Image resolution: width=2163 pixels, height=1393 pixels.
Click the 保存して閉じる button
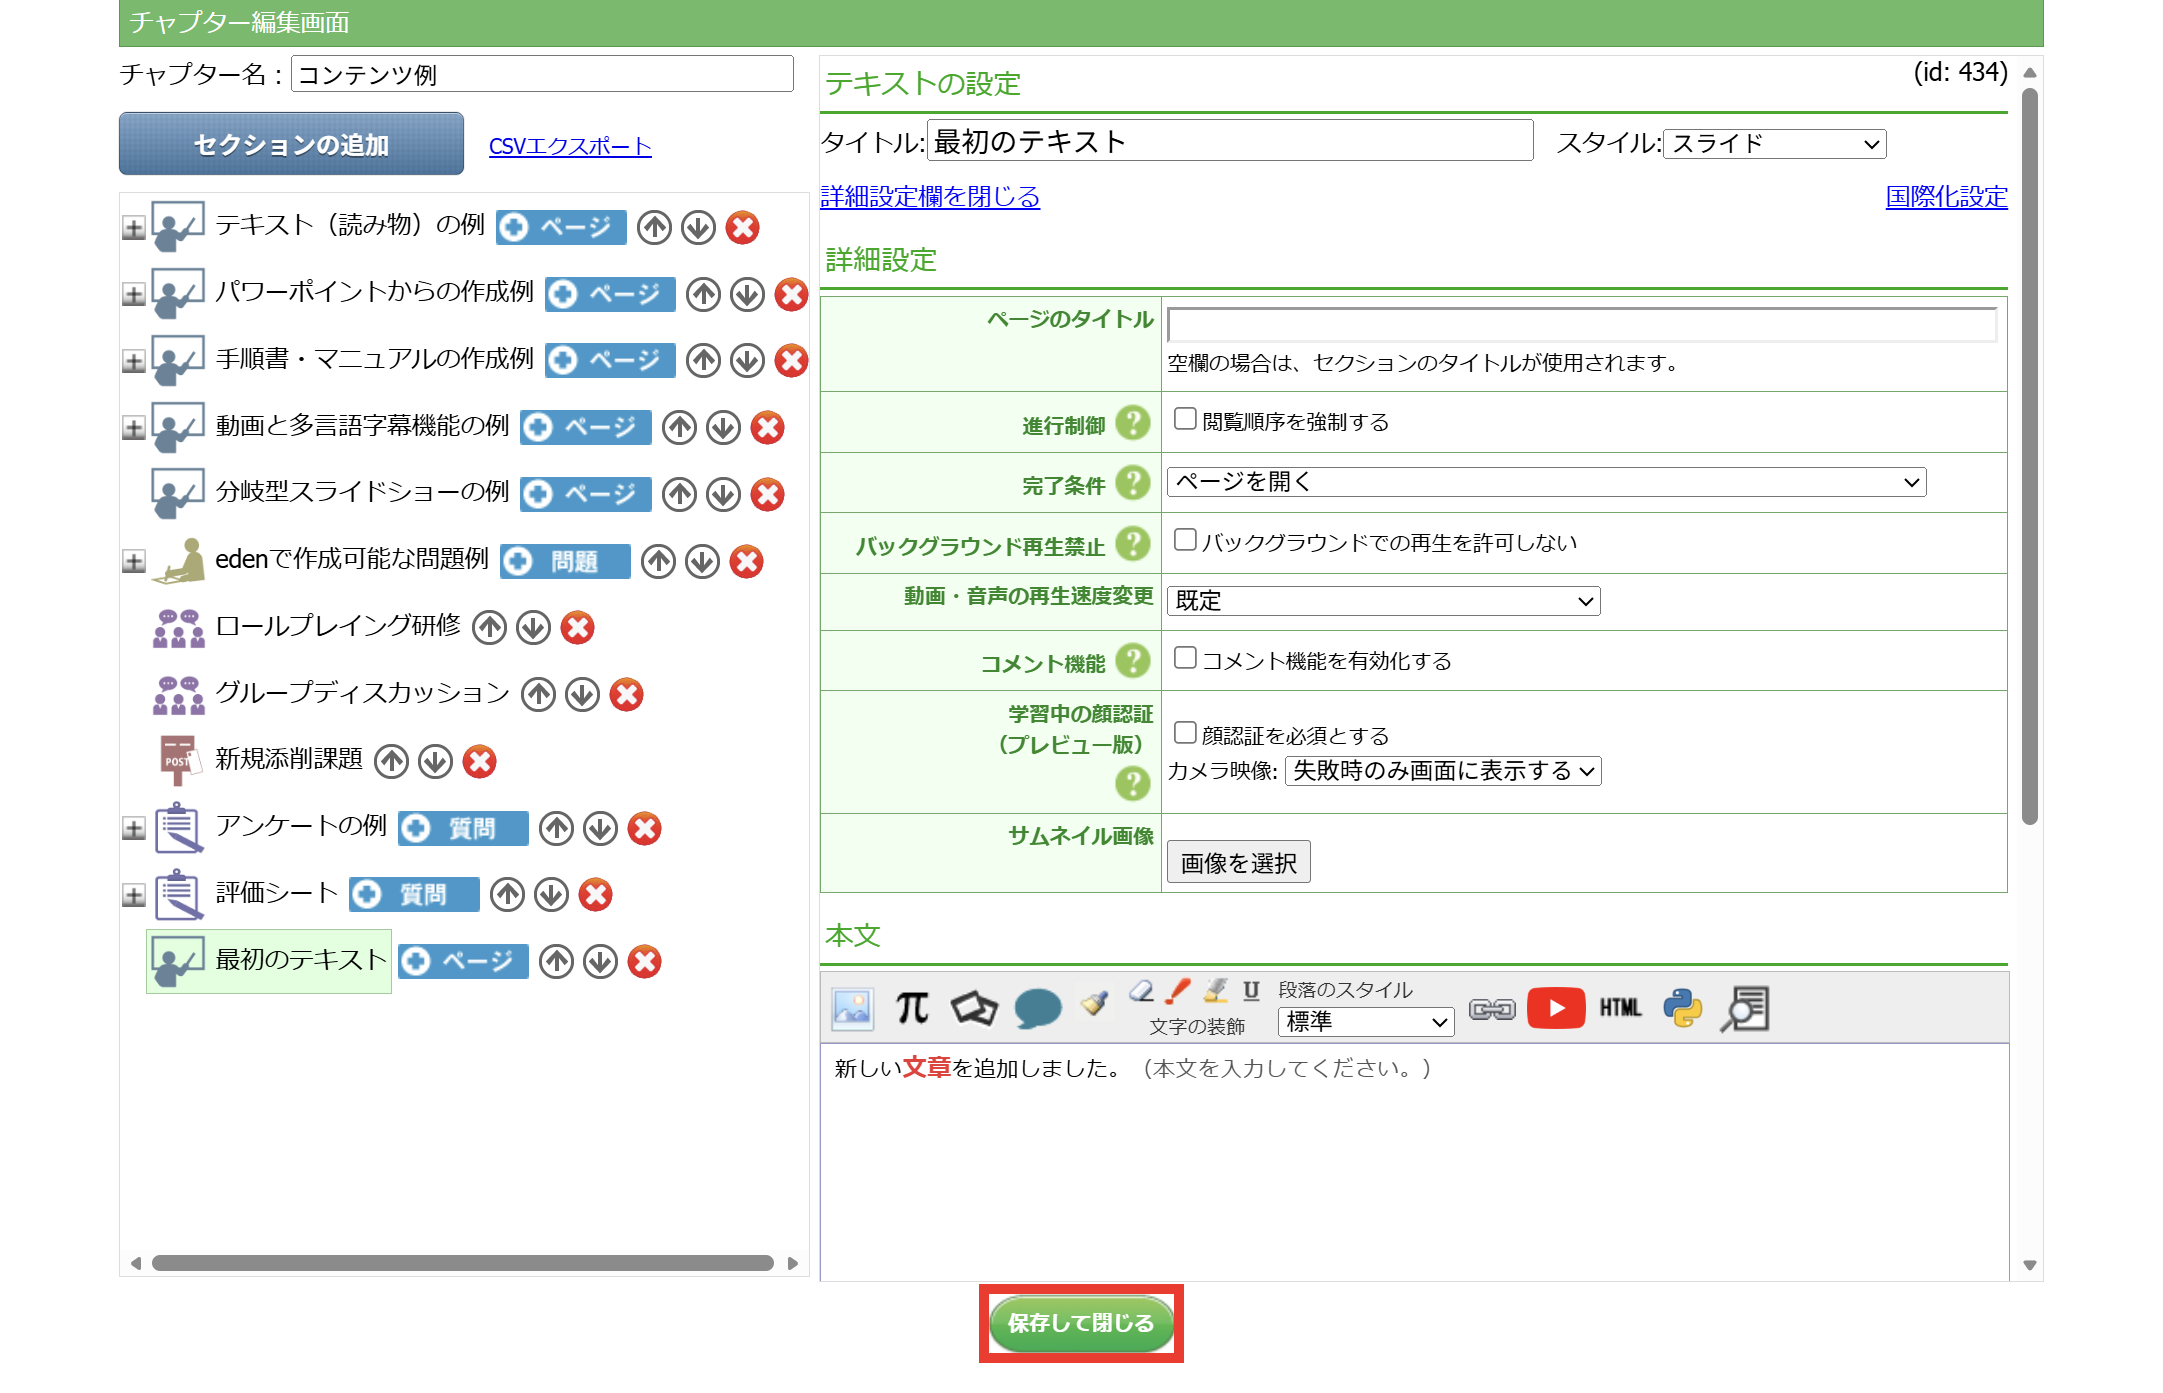point(1081,1323)
